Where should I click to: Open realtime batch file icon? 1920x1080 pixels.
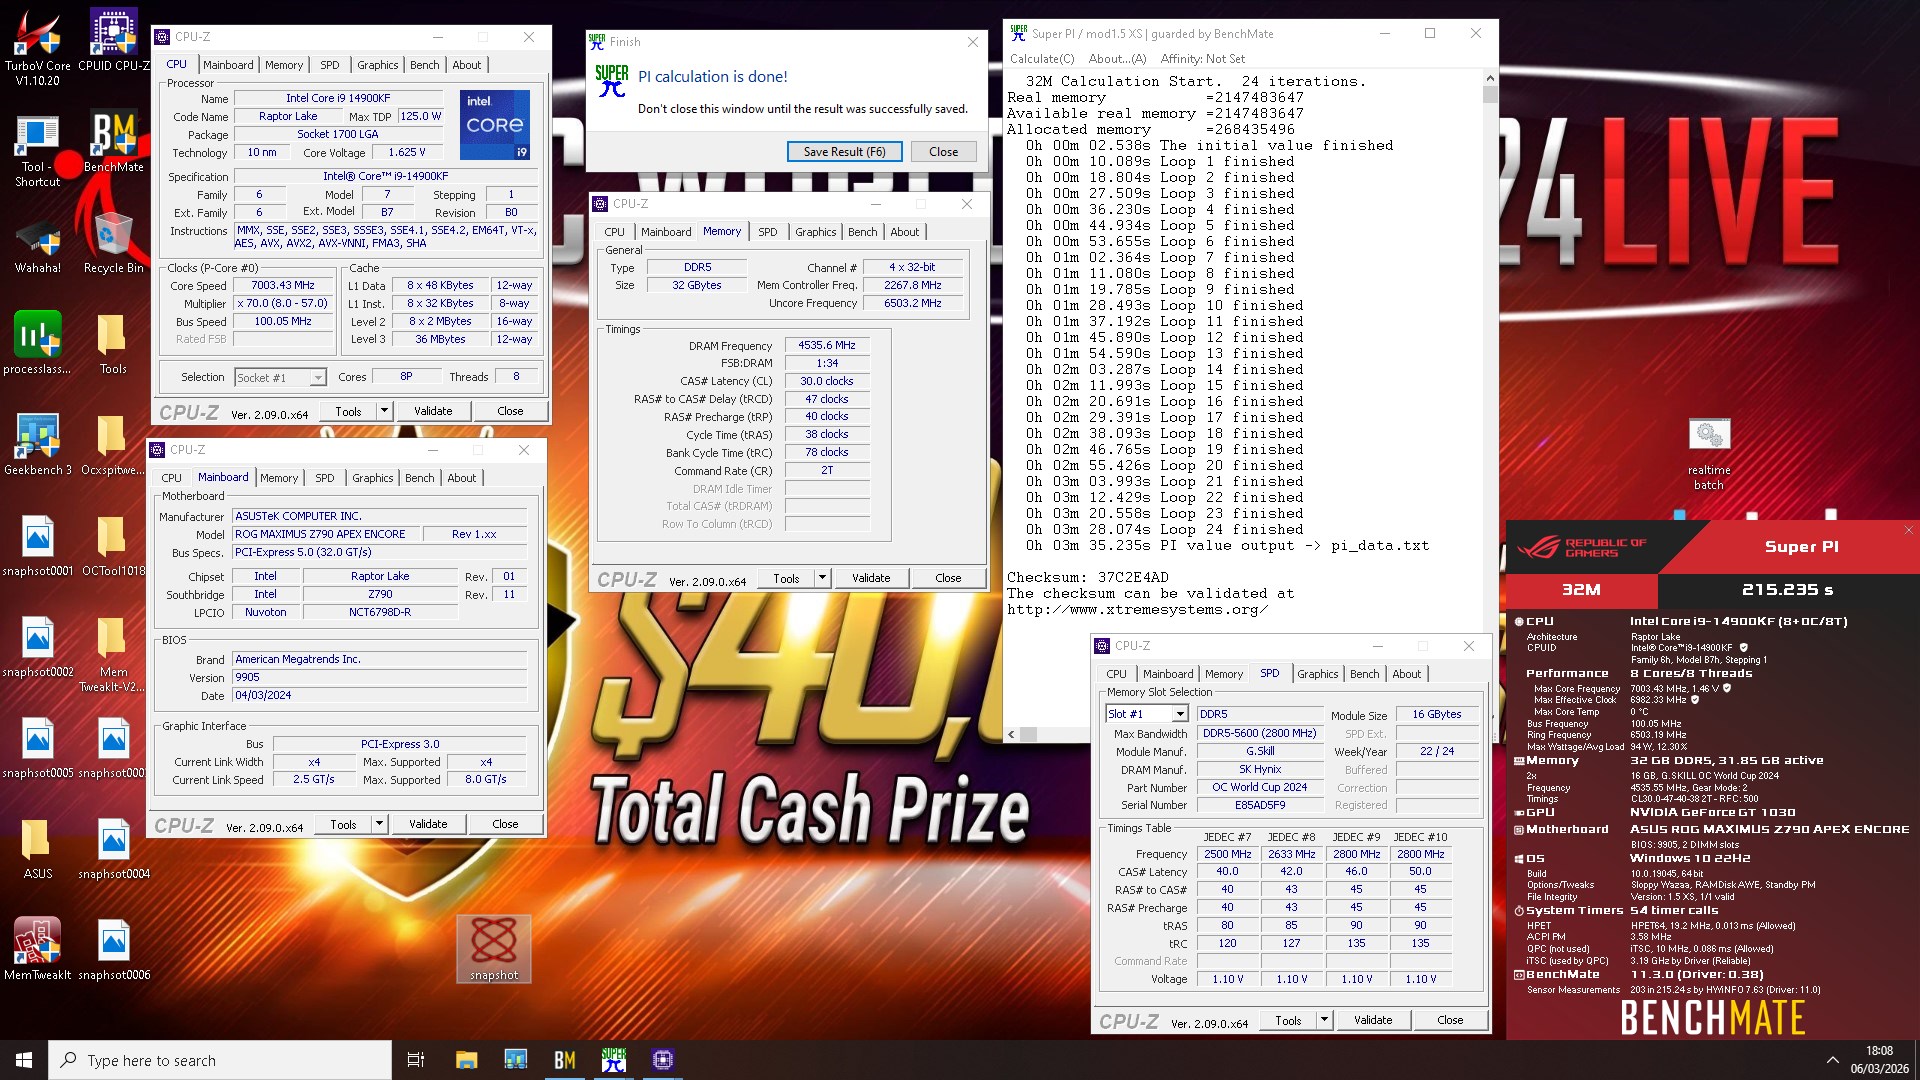1708,455
